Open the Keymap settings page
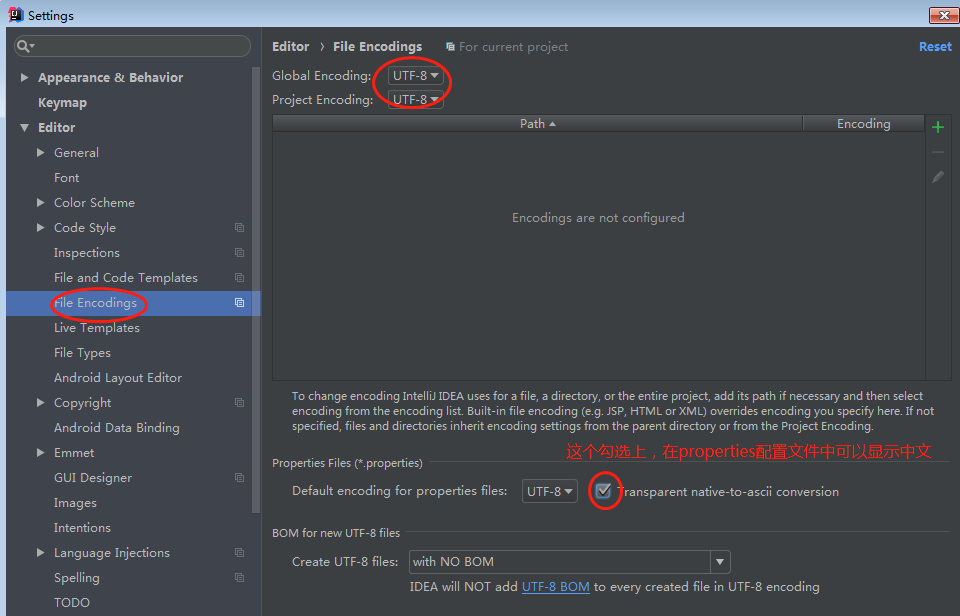Image resolution: width=960 pixels, height=616 pixels. [62, 103]
